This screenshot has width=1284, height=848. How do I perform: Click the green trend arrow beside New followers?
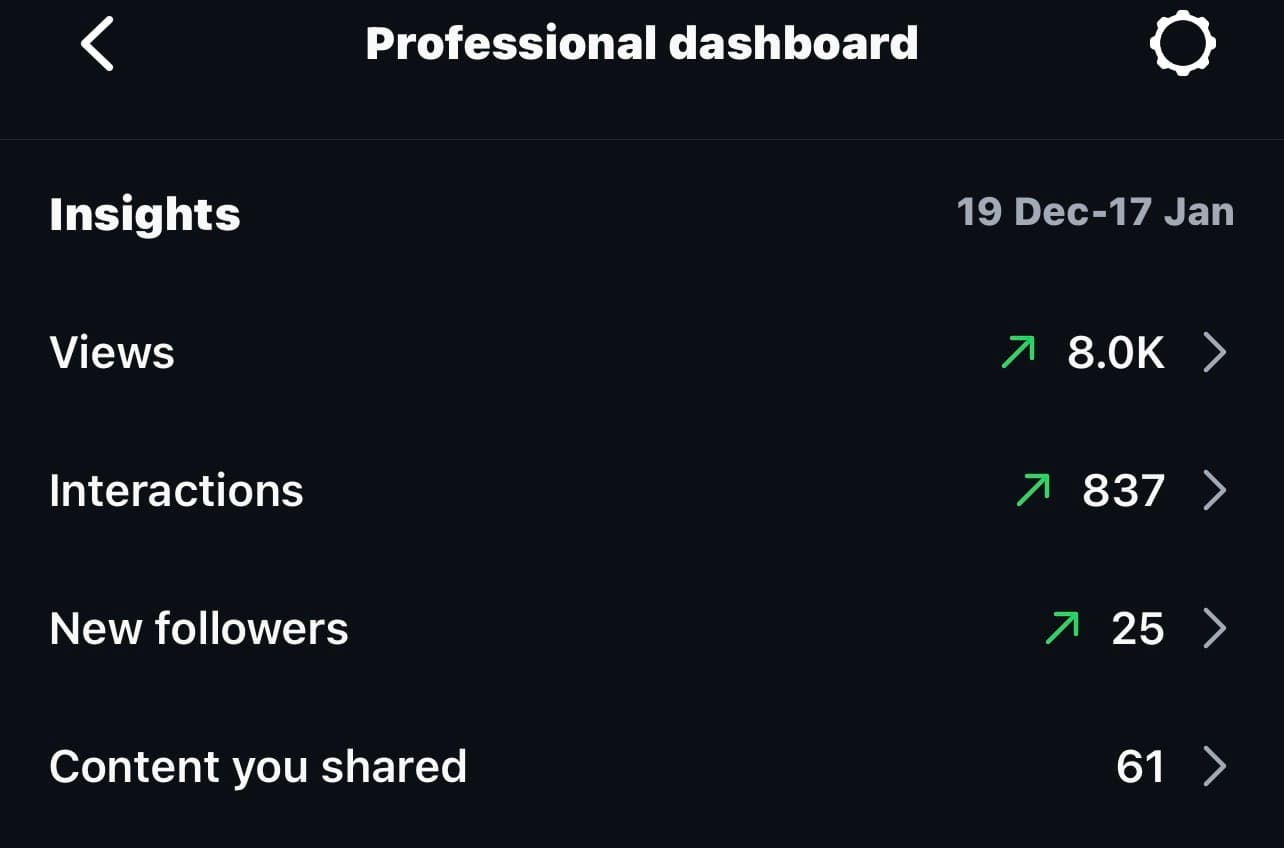point(1062,628)
